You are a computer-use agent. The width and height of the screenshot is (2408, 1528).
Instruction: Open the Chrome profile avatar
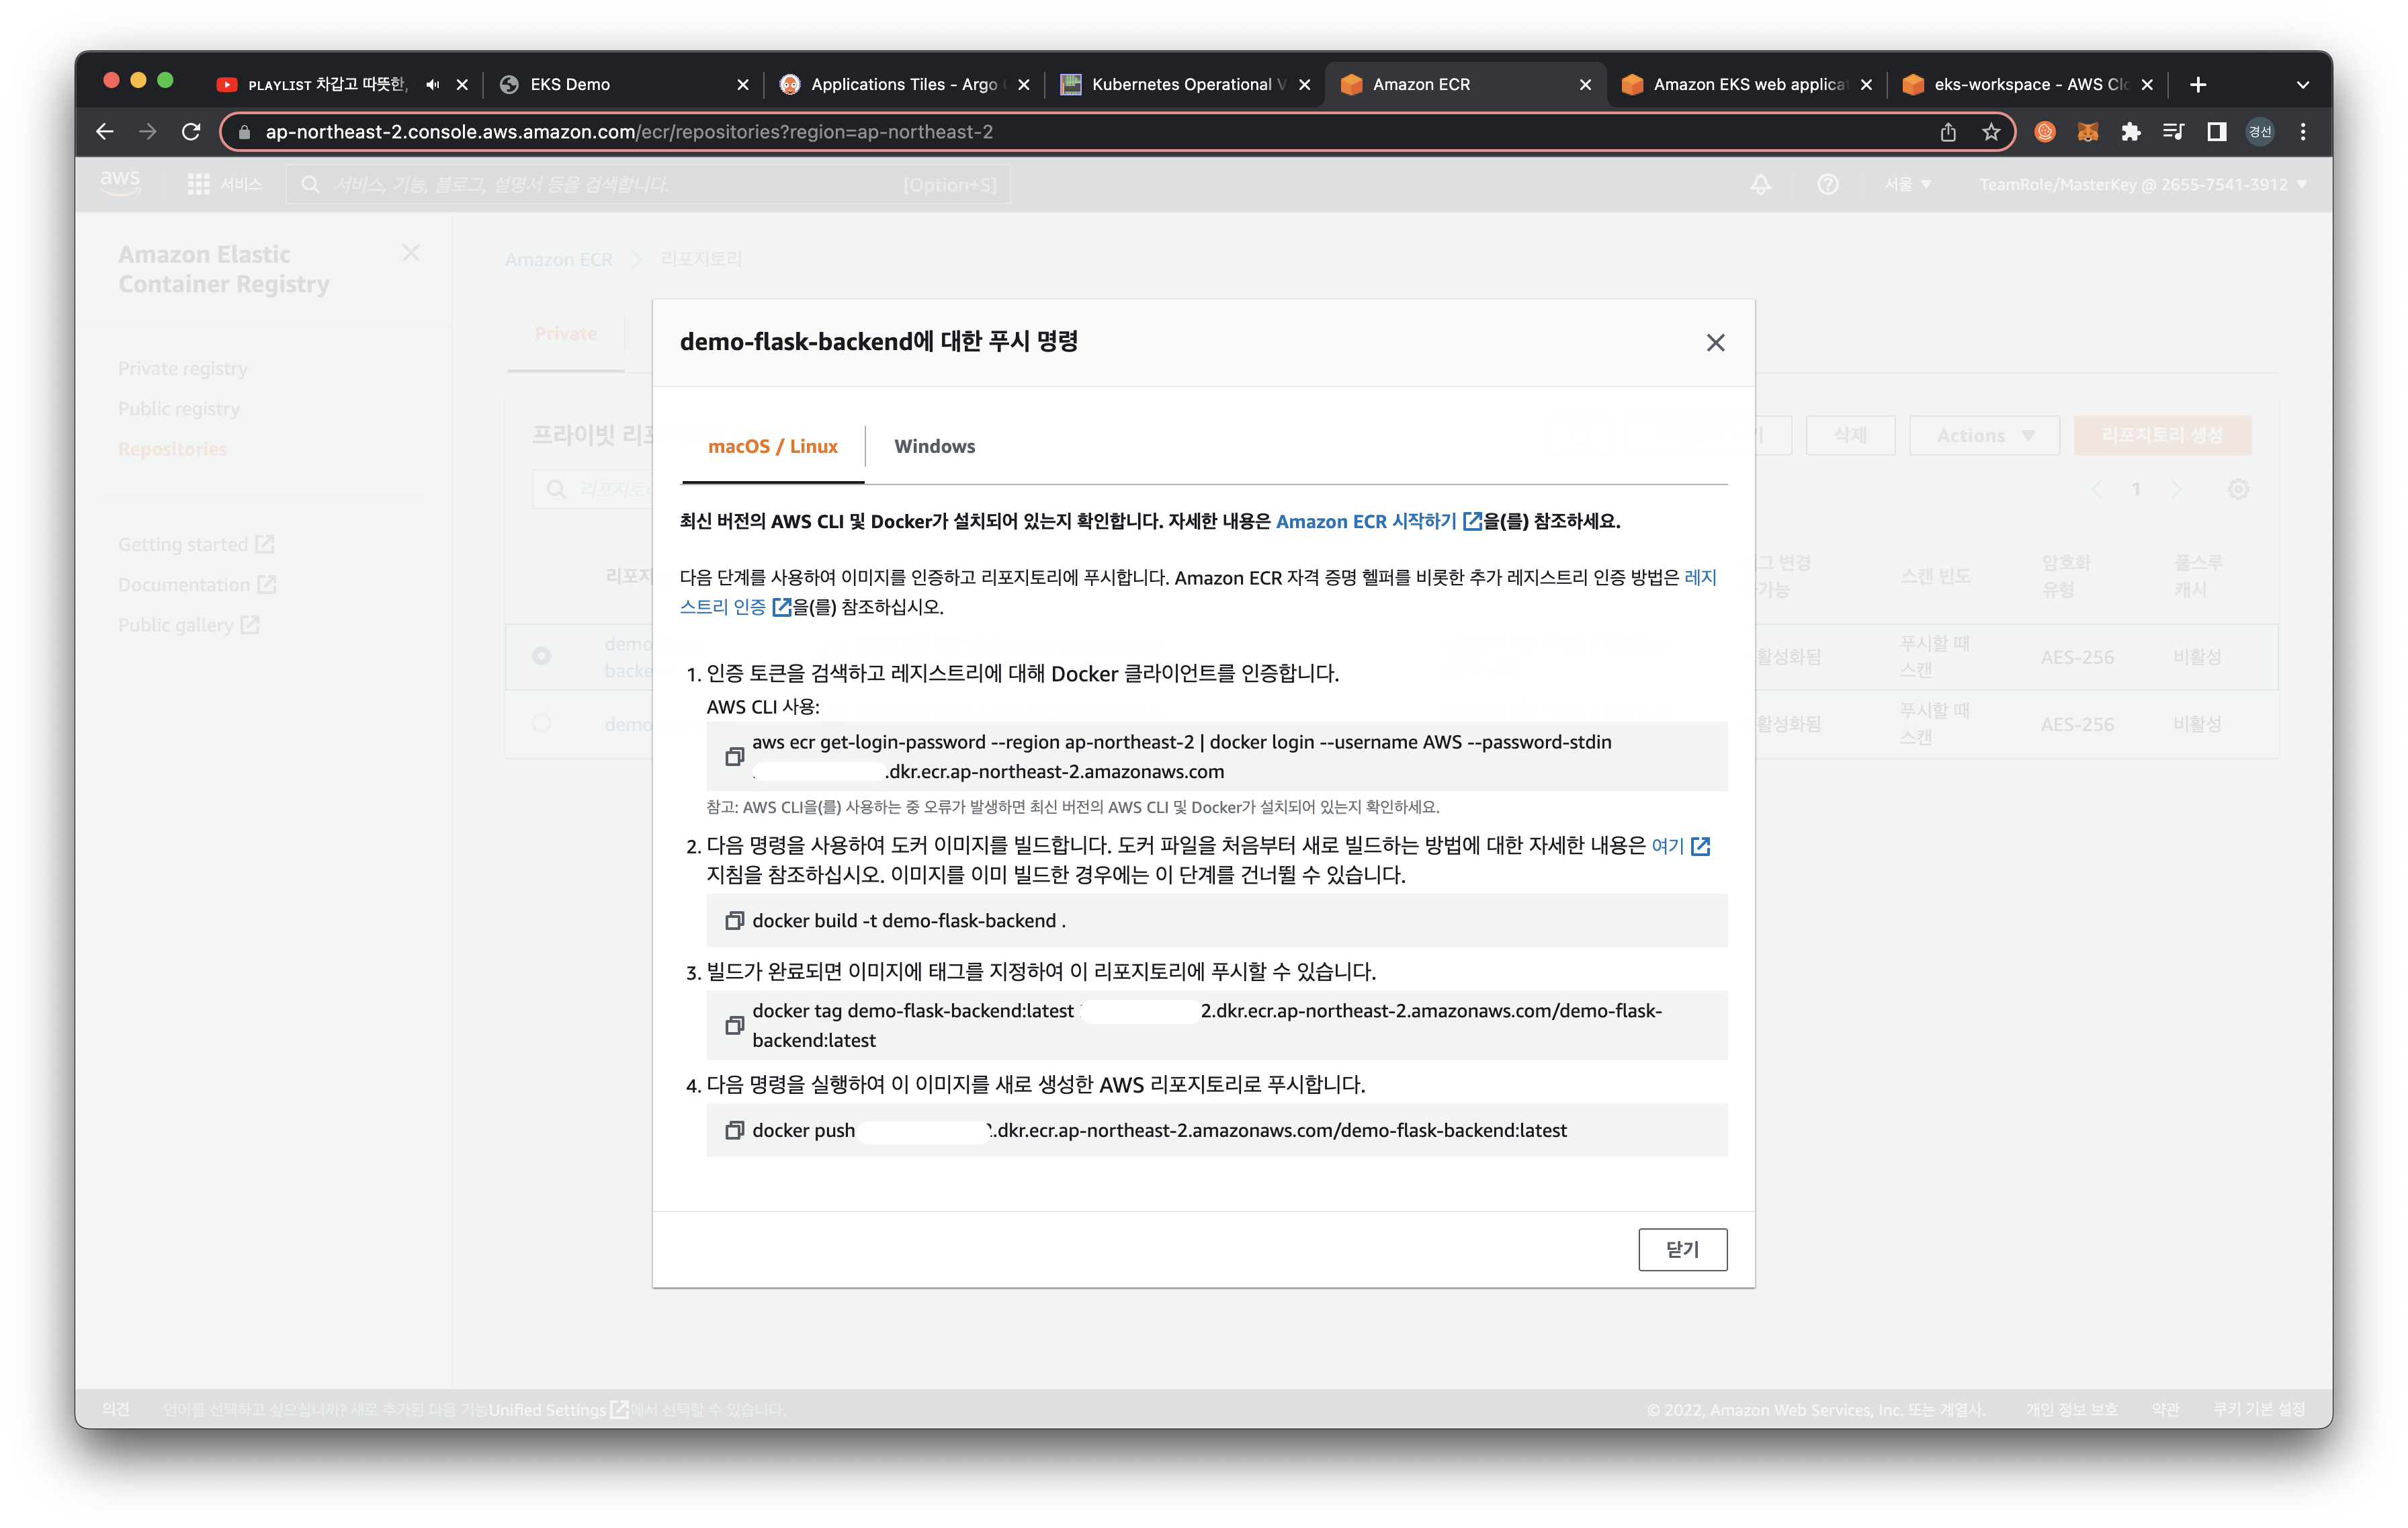click(2260, 132)
